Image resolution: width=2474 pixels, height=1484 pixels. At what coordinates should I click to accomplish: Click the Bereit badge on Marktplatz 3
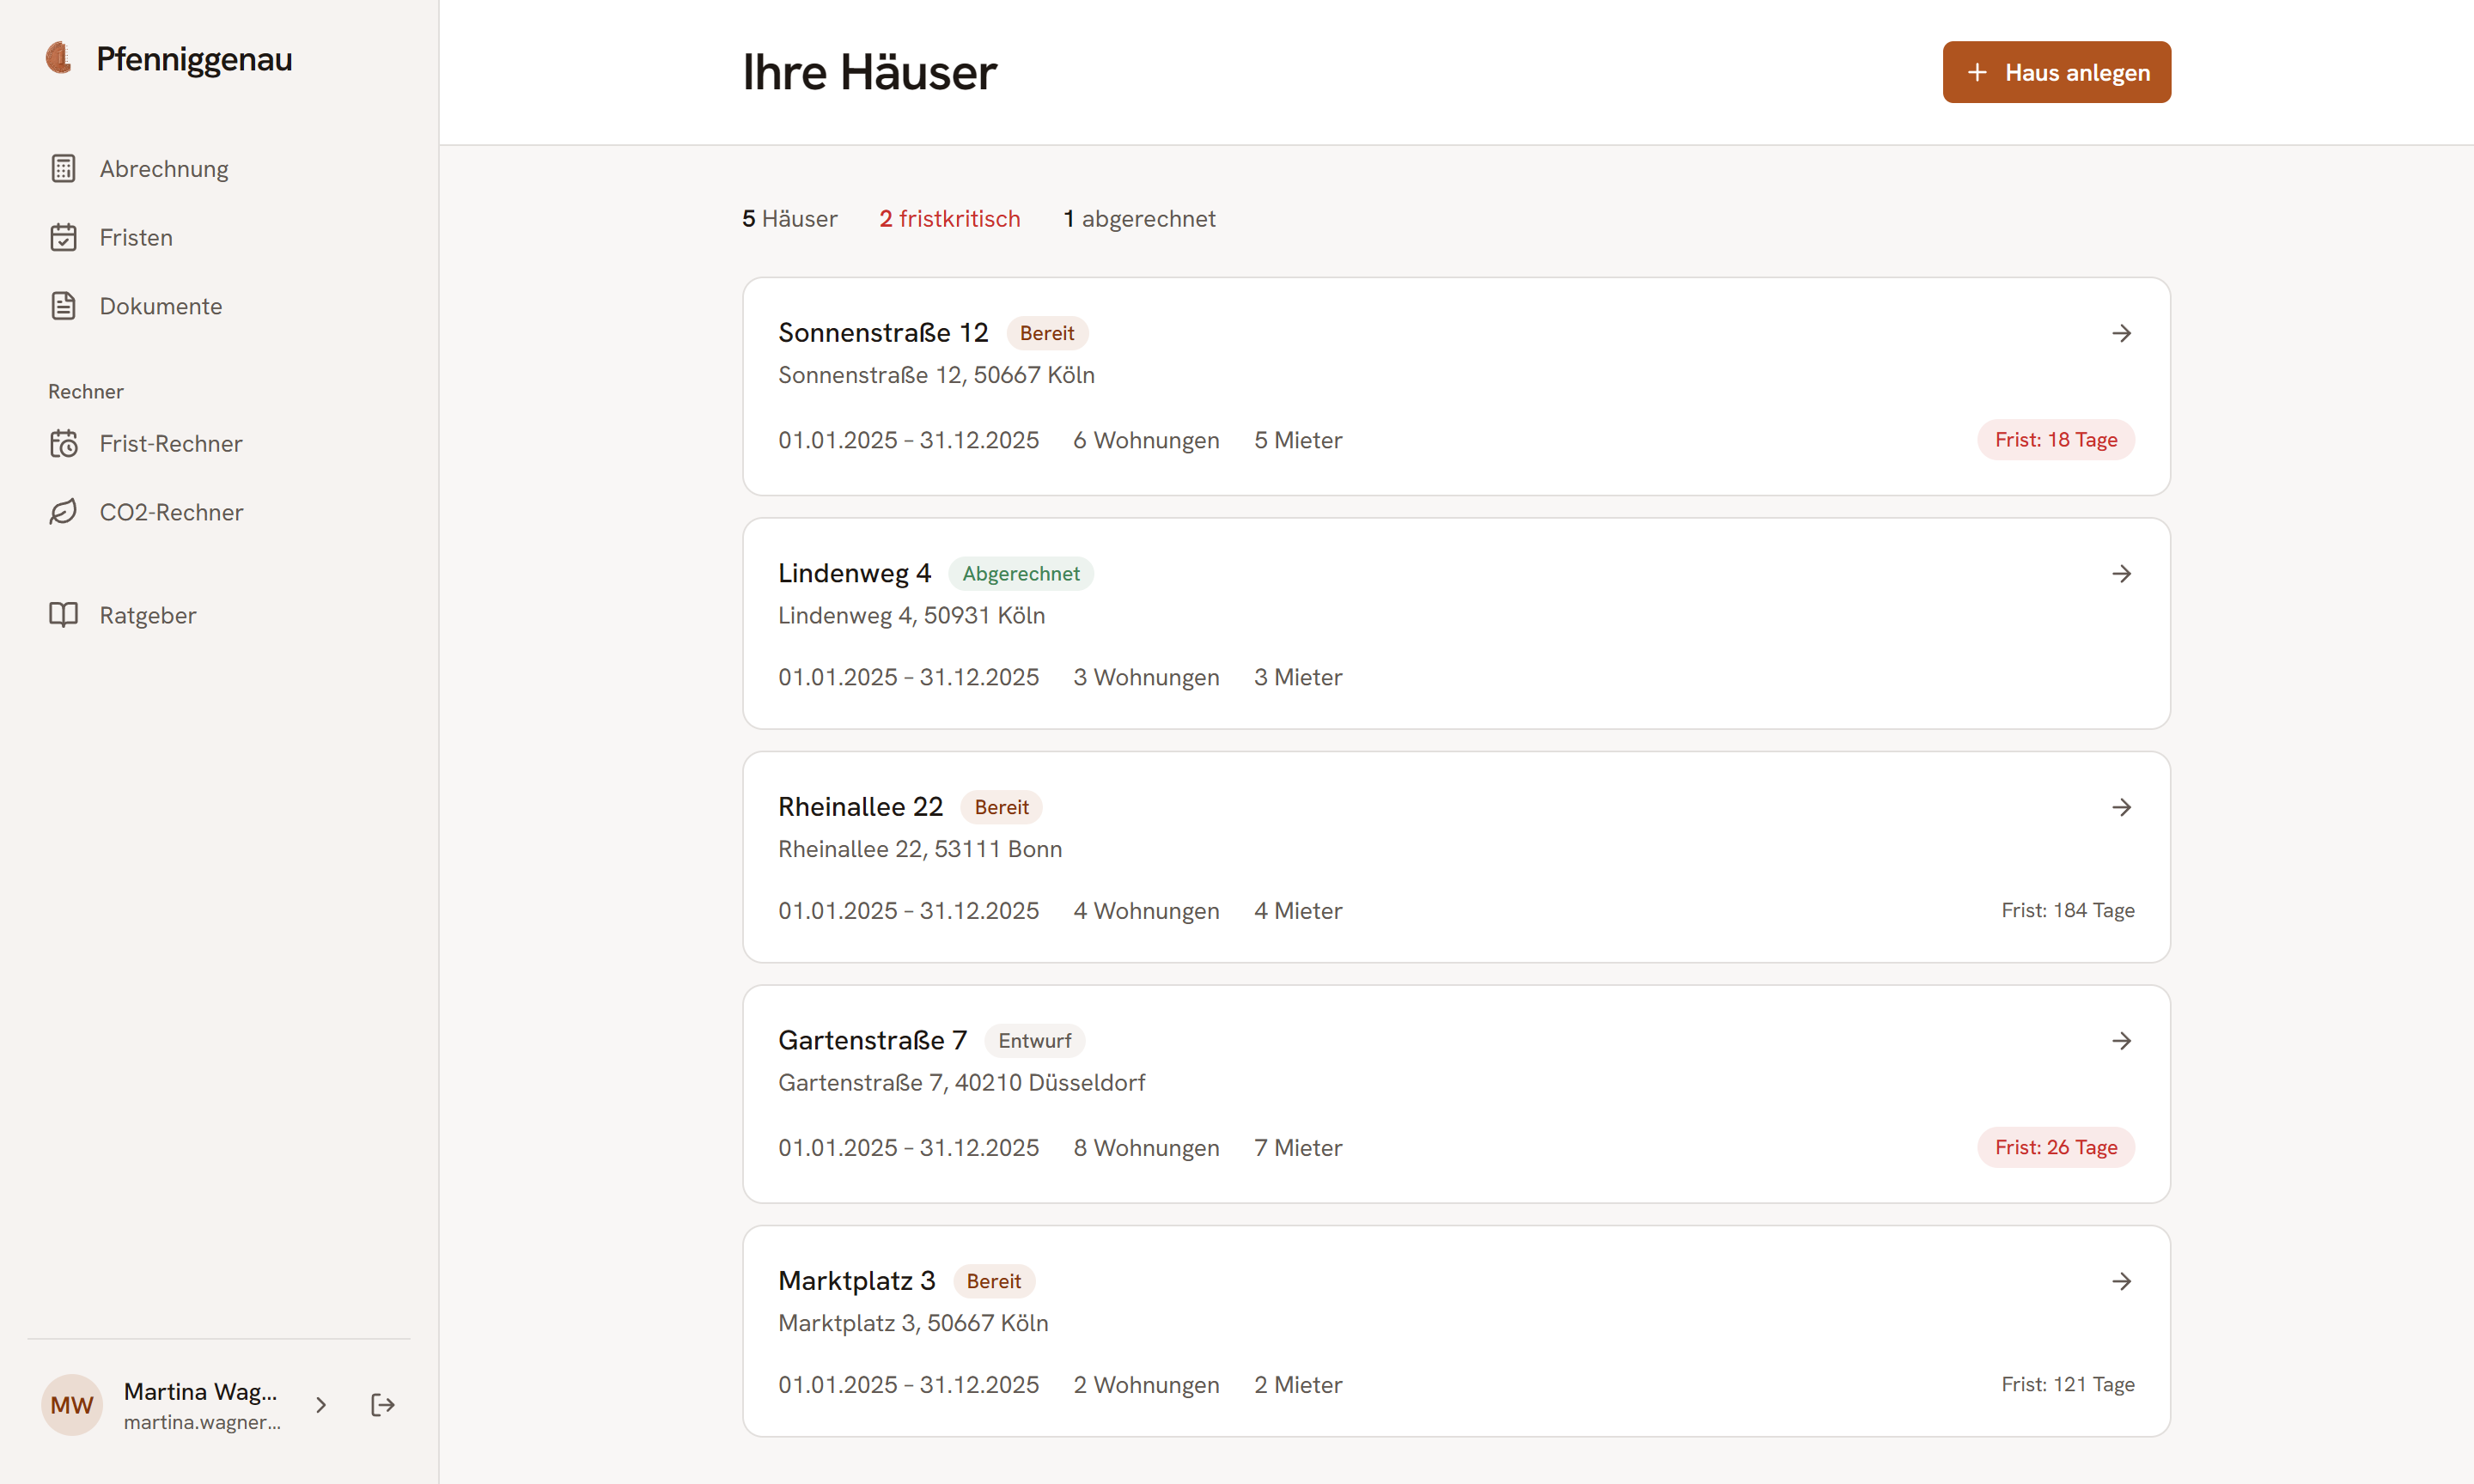pyautogui.click(x=993, y=1281)
